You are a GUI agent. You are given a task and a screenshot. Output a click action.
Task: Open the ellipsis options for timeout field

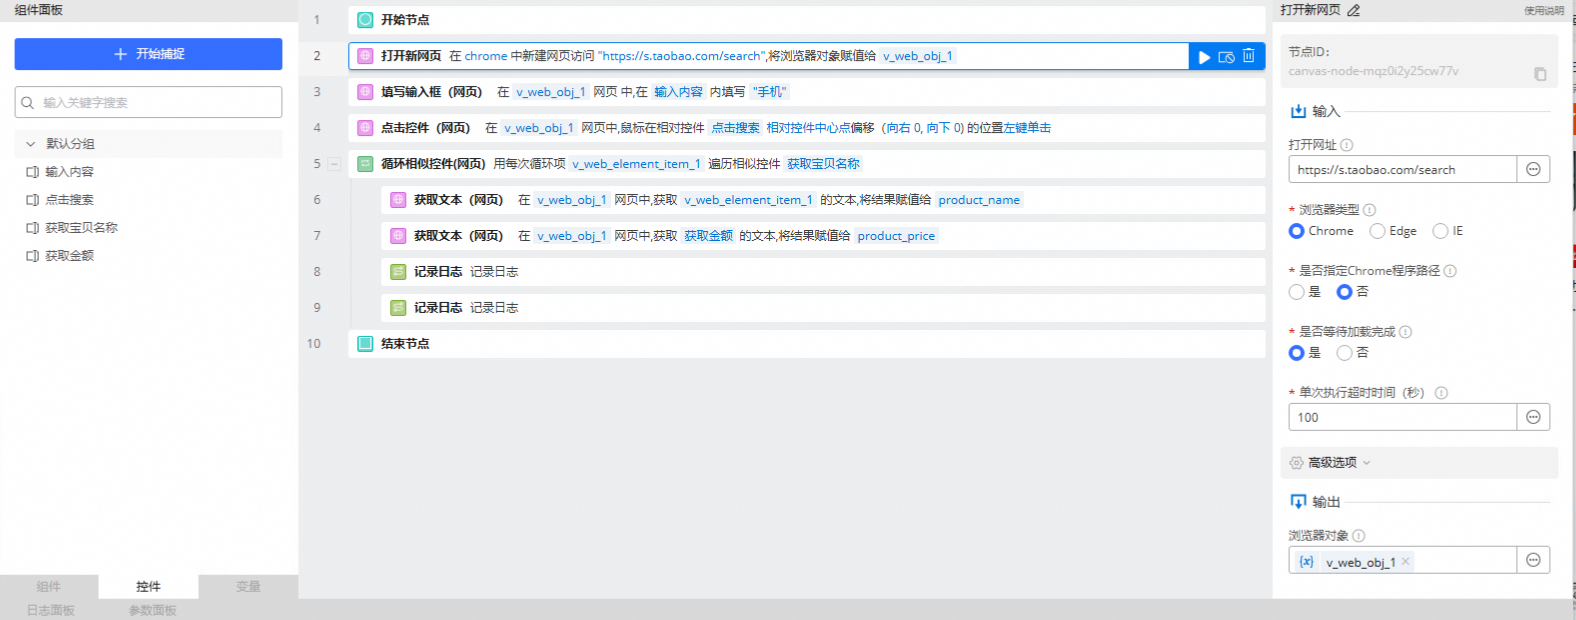(1533, 417)
